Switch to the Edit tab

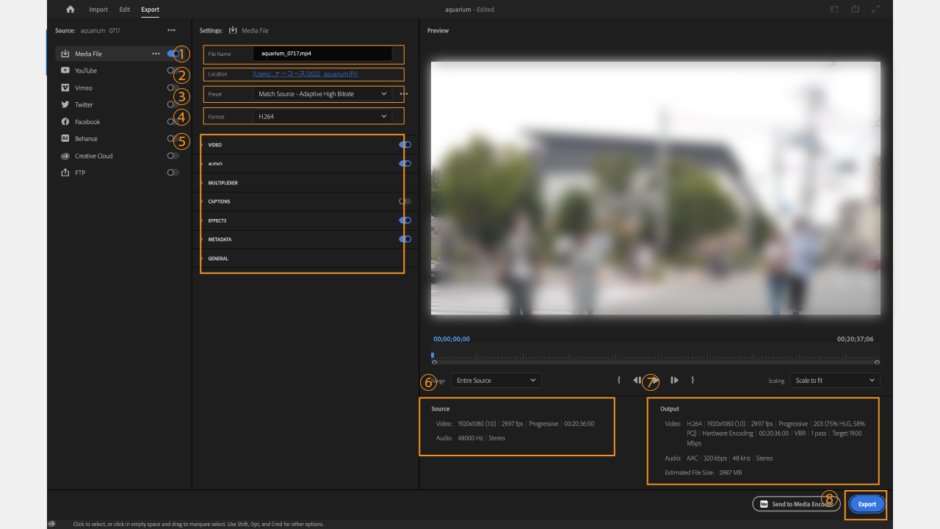124,9
